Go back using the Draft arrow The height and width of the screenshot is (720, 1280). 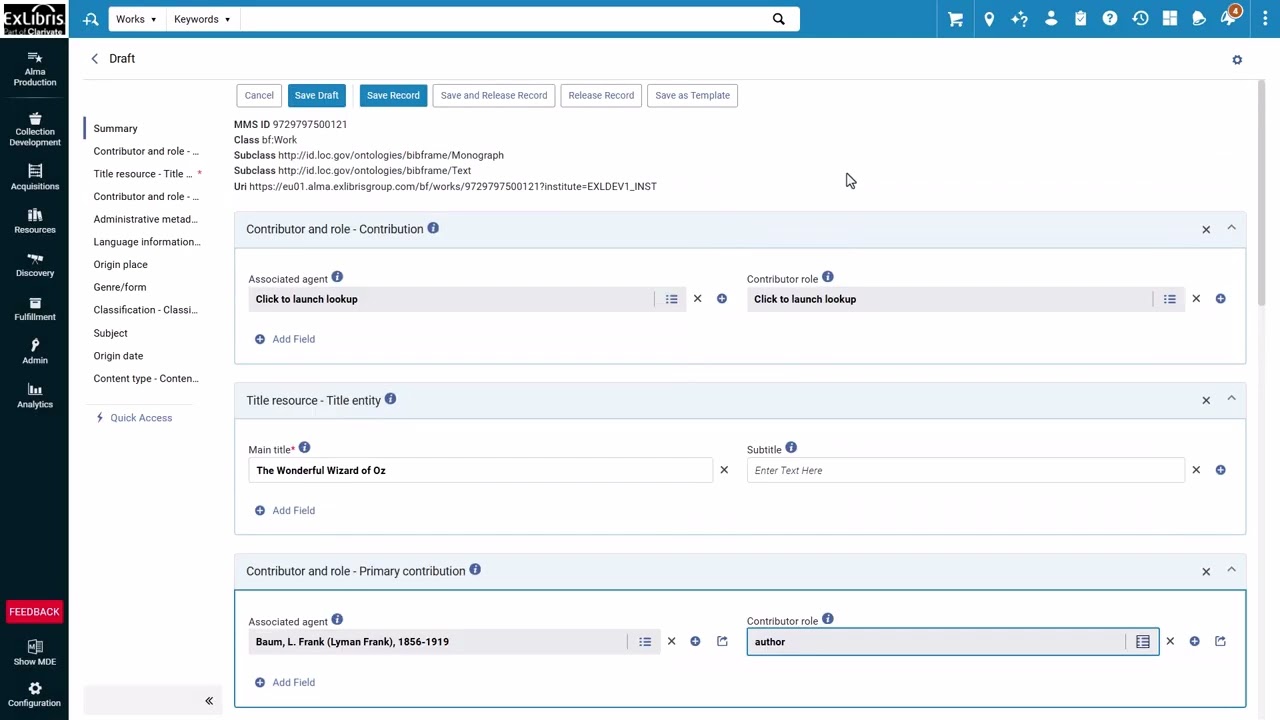pyautogui.click(x=95, y=59)
